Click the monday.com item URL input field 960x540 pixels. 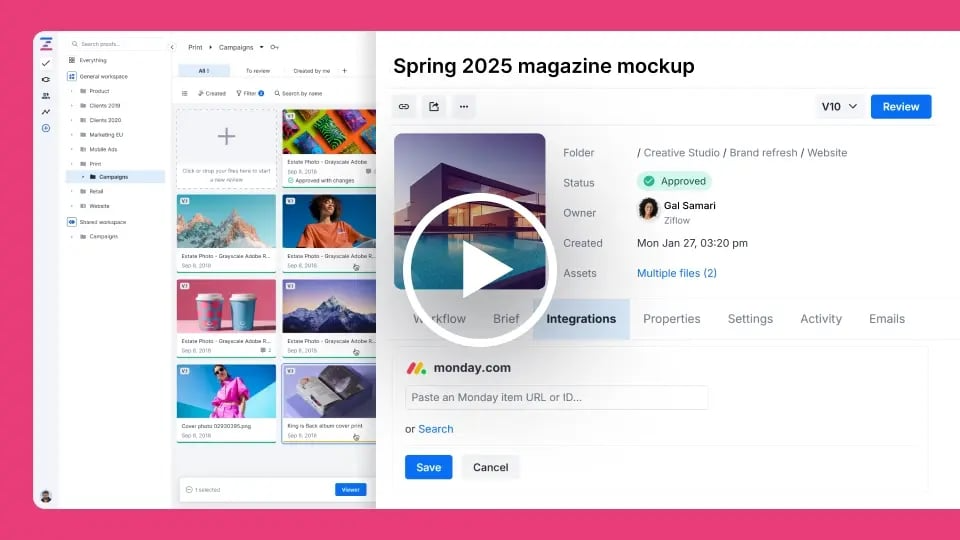pos(556,397)
